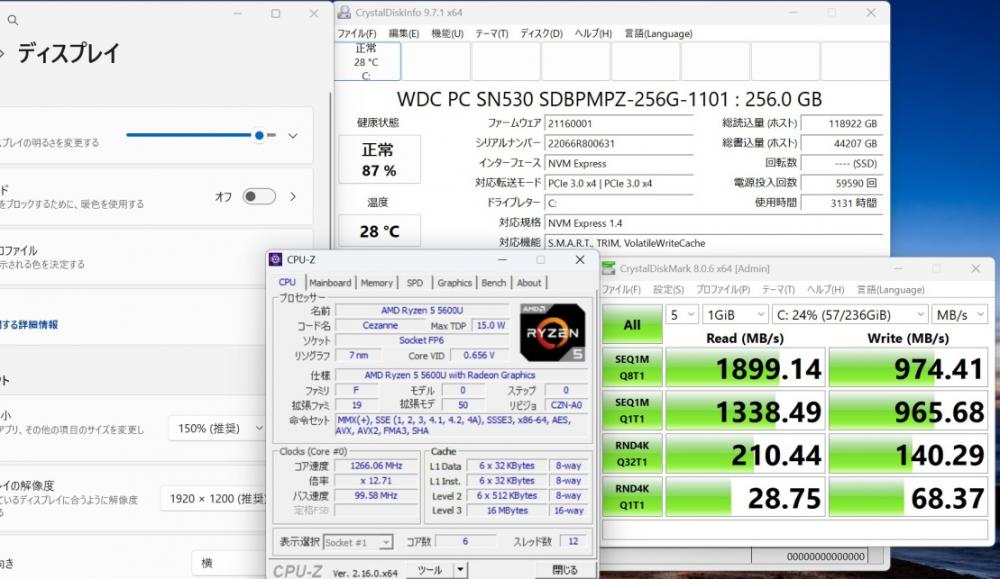Click the CPU name field AMD Ryzen 5 5600U
The height and width of the screenshot is (579, 1000).
pos(422,311)
